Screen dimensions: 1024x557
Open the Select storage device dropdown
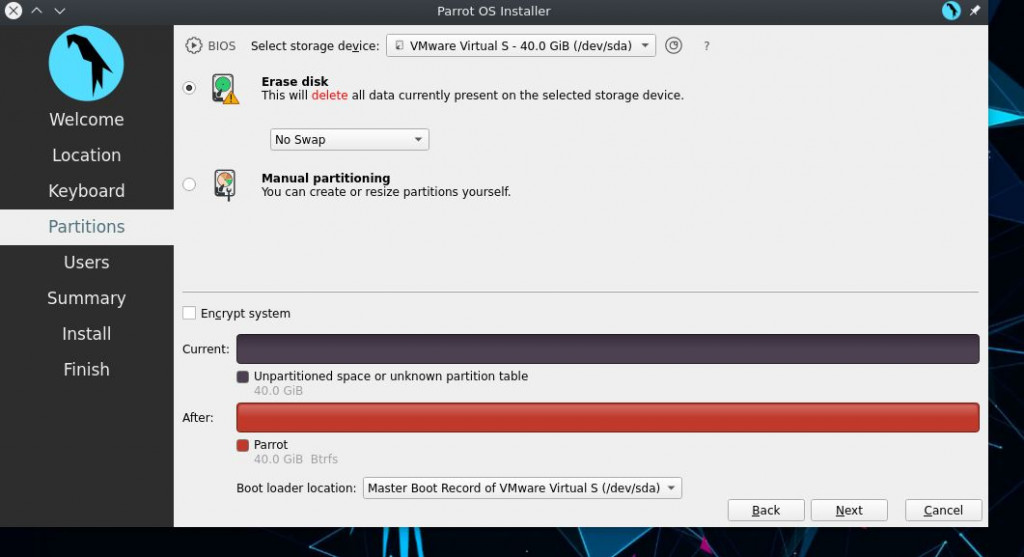click(x=520, y=46)
